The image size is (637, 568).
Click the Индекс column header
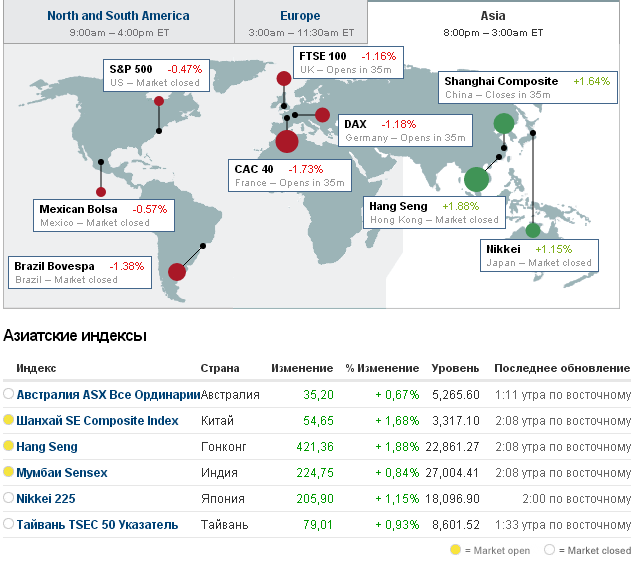click(x=36, y=368)
